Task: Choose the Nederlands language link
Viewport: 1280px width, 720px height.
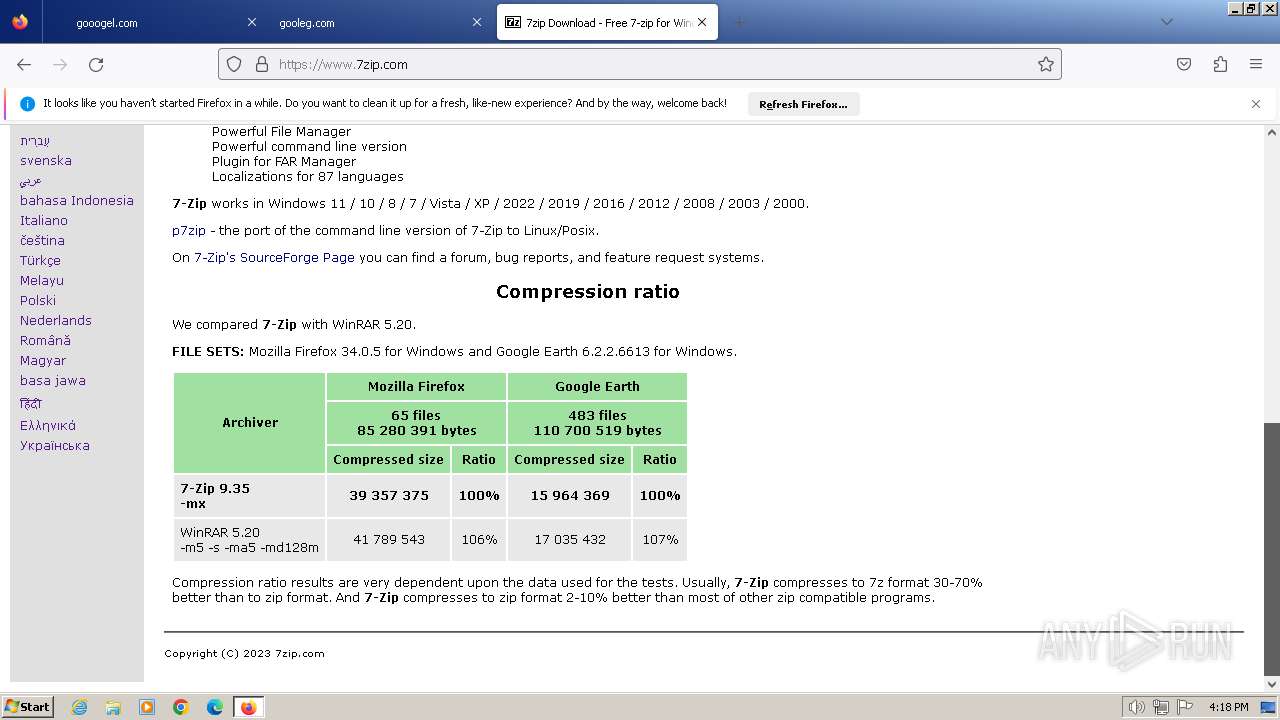Action: [56, 320]
